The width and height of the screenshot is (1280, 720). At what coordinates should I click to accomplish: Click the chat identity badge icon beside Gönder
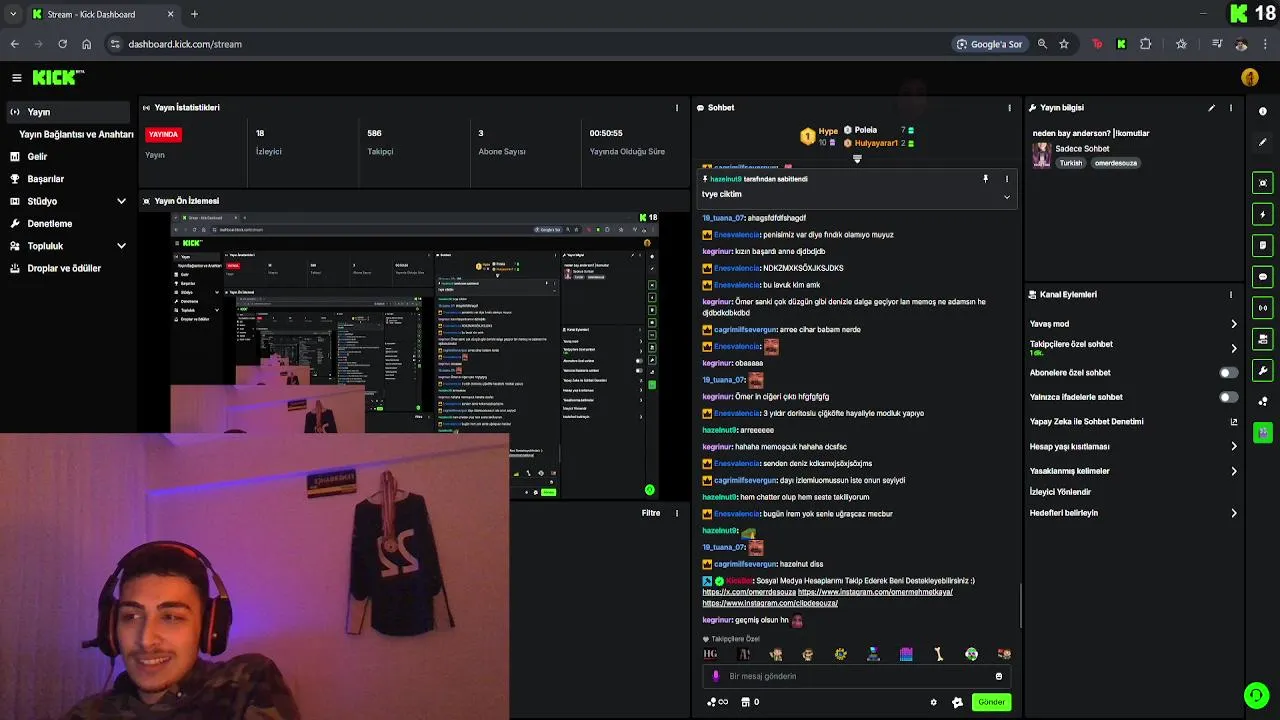click(957, 702)
